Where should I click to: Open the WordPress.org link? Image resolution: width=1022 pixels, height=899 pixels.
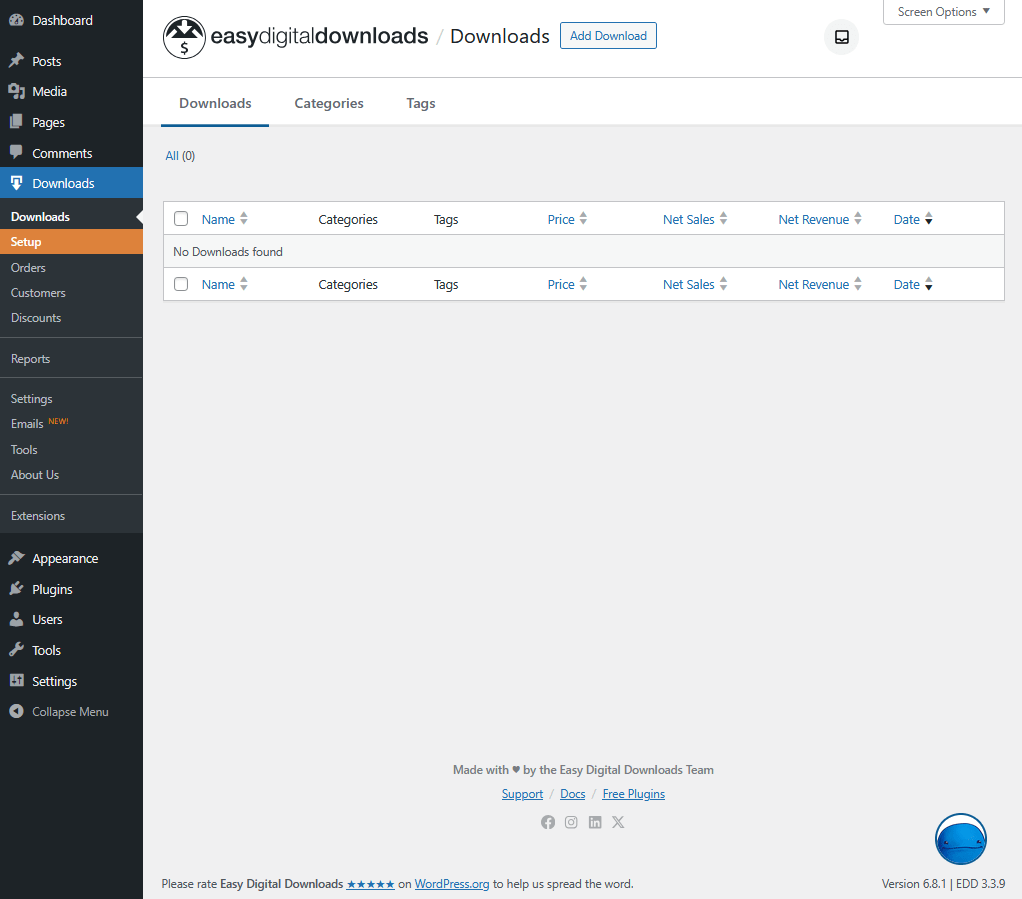point(452,884)
